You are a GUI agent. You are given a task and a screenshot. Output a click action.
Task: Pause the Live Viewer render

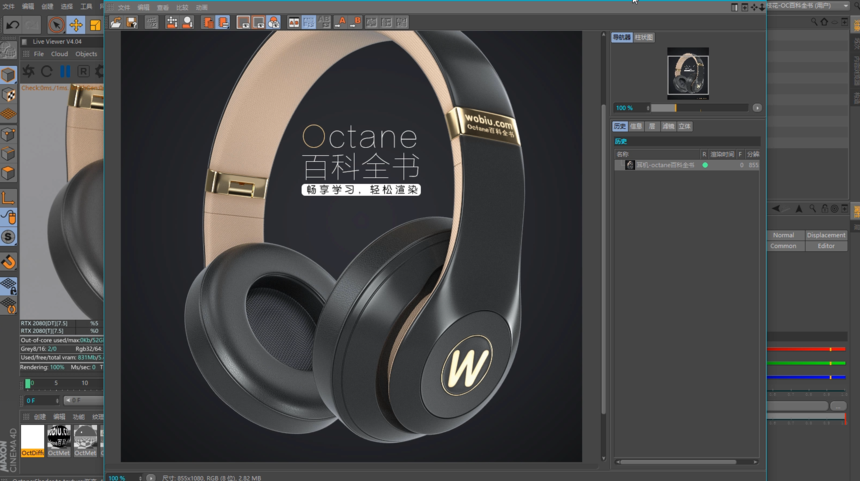[65, 71]
